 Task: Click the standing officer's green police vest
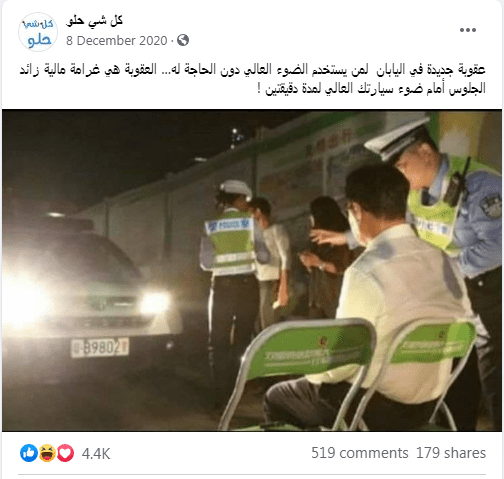(x=230, y=246)
